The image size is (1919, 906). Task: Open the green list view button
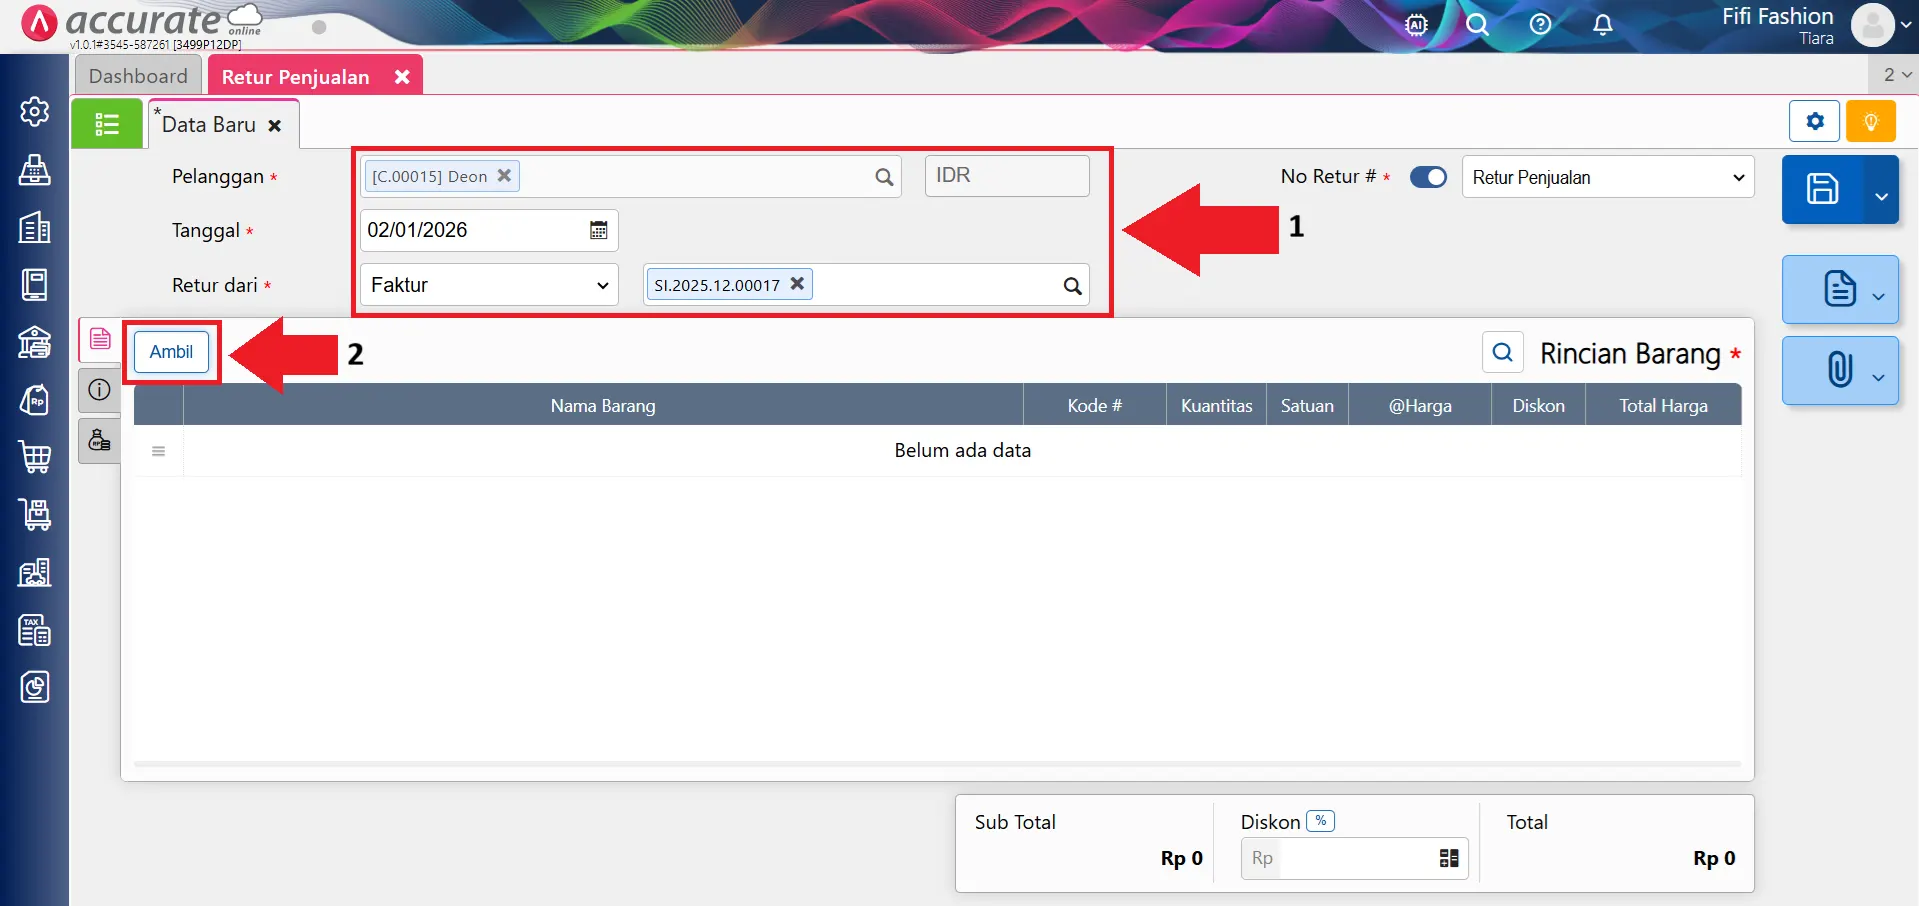[106, 124]
